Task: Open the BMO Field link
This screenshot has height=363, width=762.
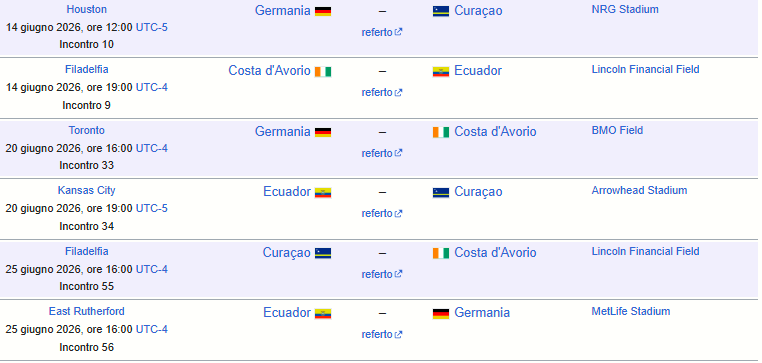Action: point(617,130)
